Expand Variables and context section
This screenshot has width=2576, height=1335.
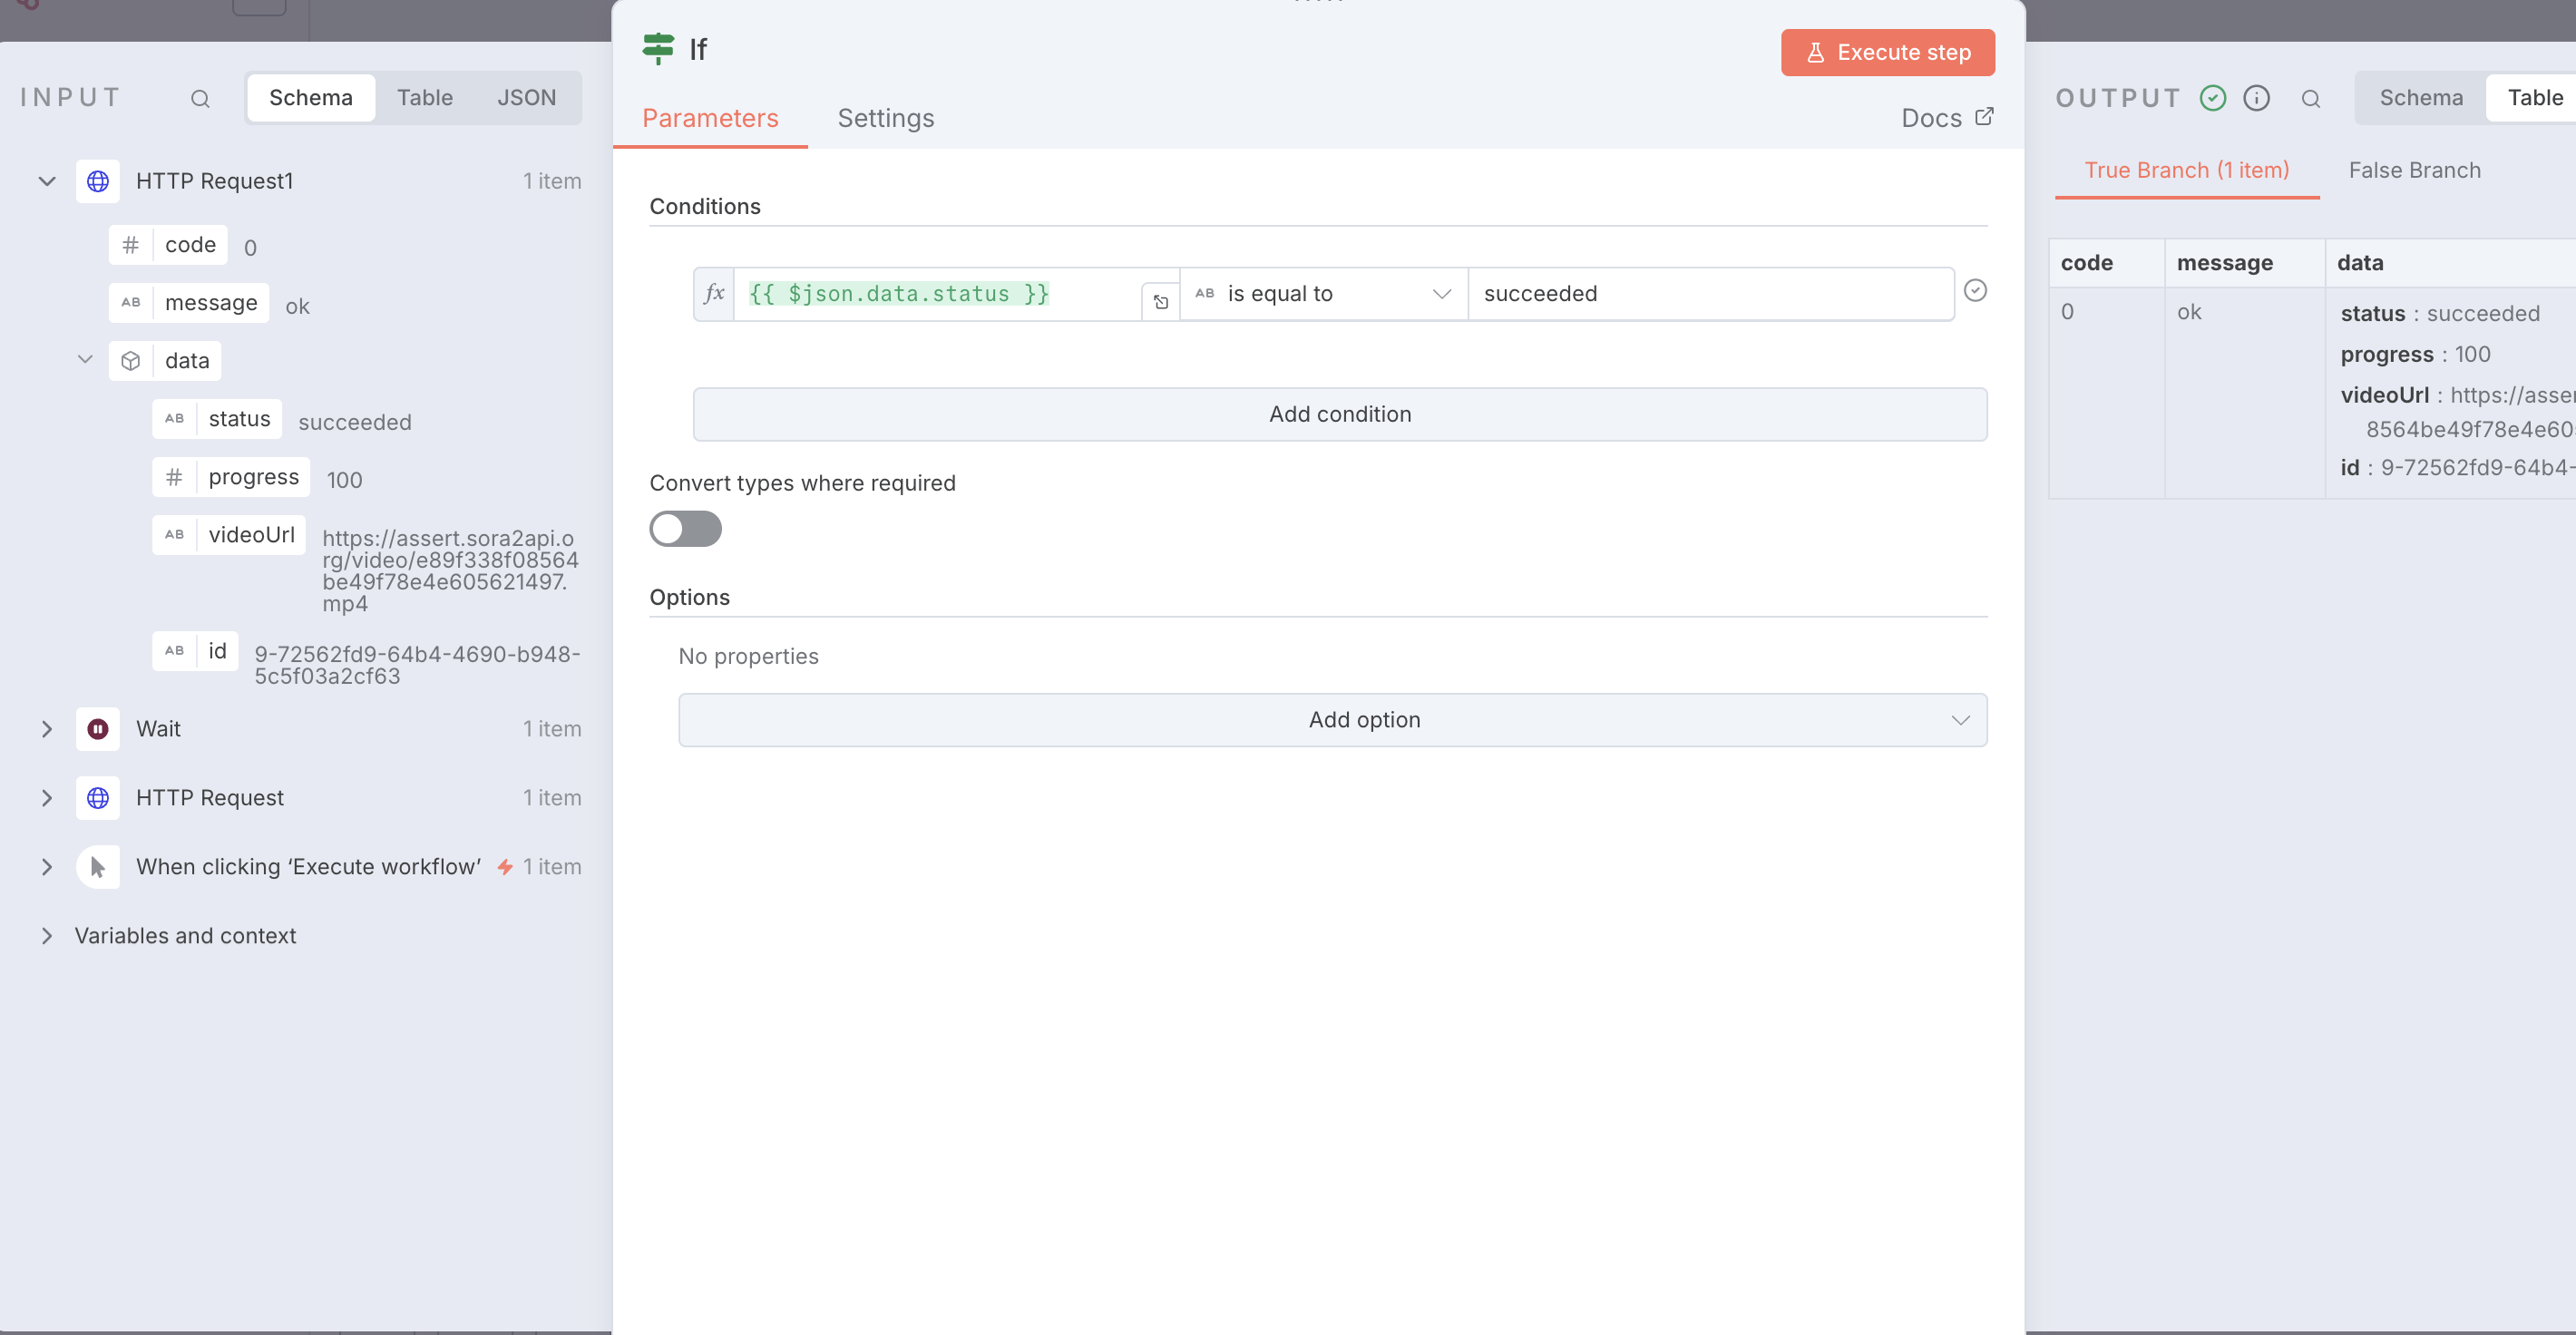[x=47, y=936]
